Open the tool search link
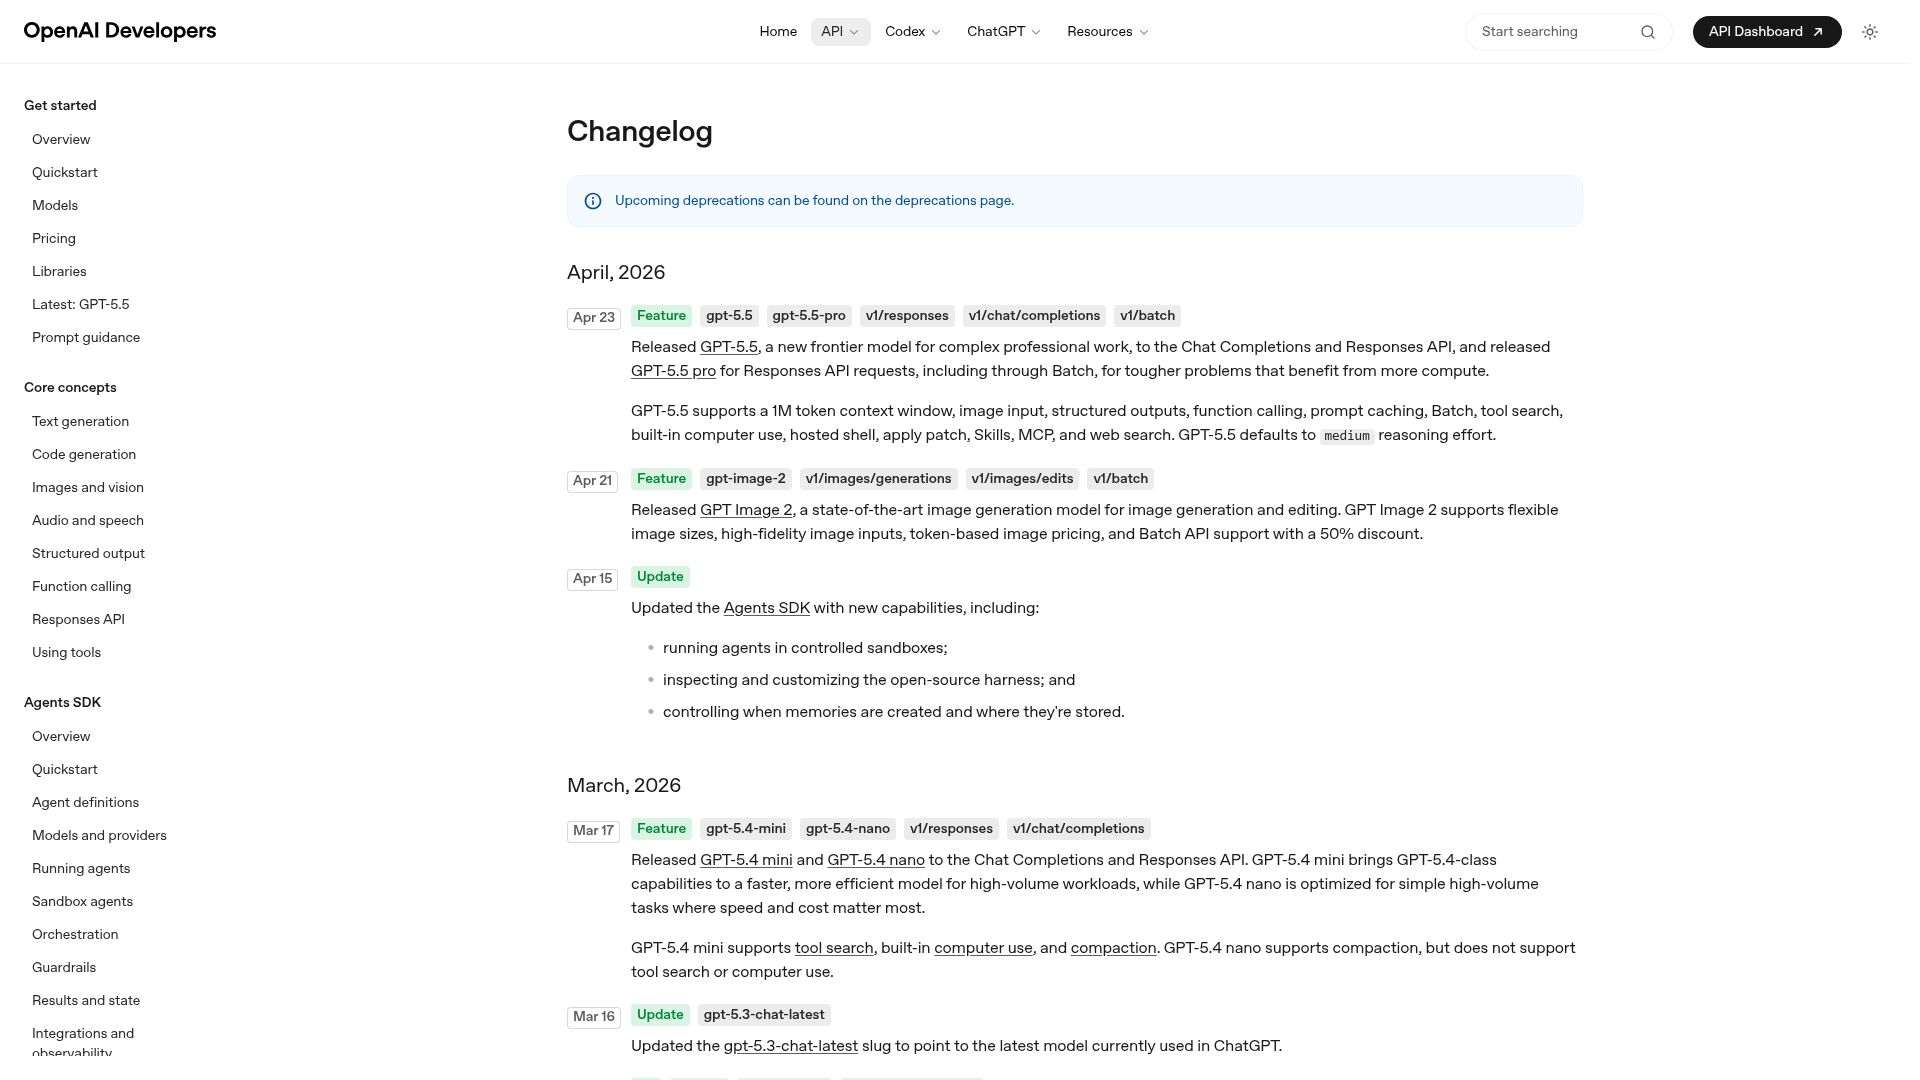 coord(834,948)
